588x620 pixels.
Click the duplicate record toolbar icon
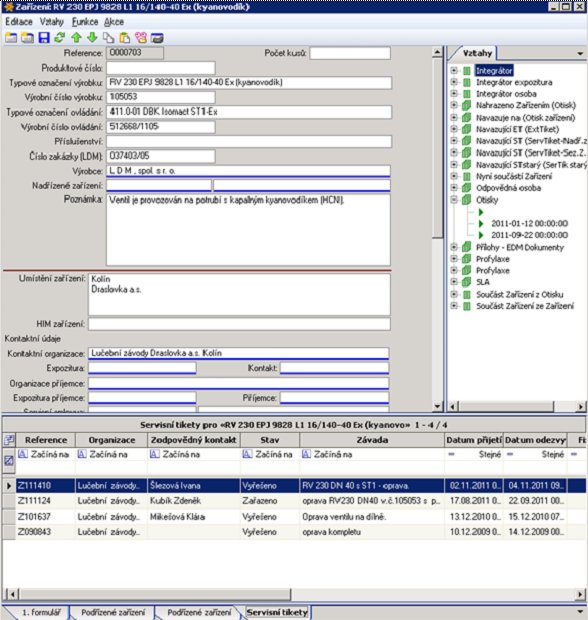coord(27,38)
